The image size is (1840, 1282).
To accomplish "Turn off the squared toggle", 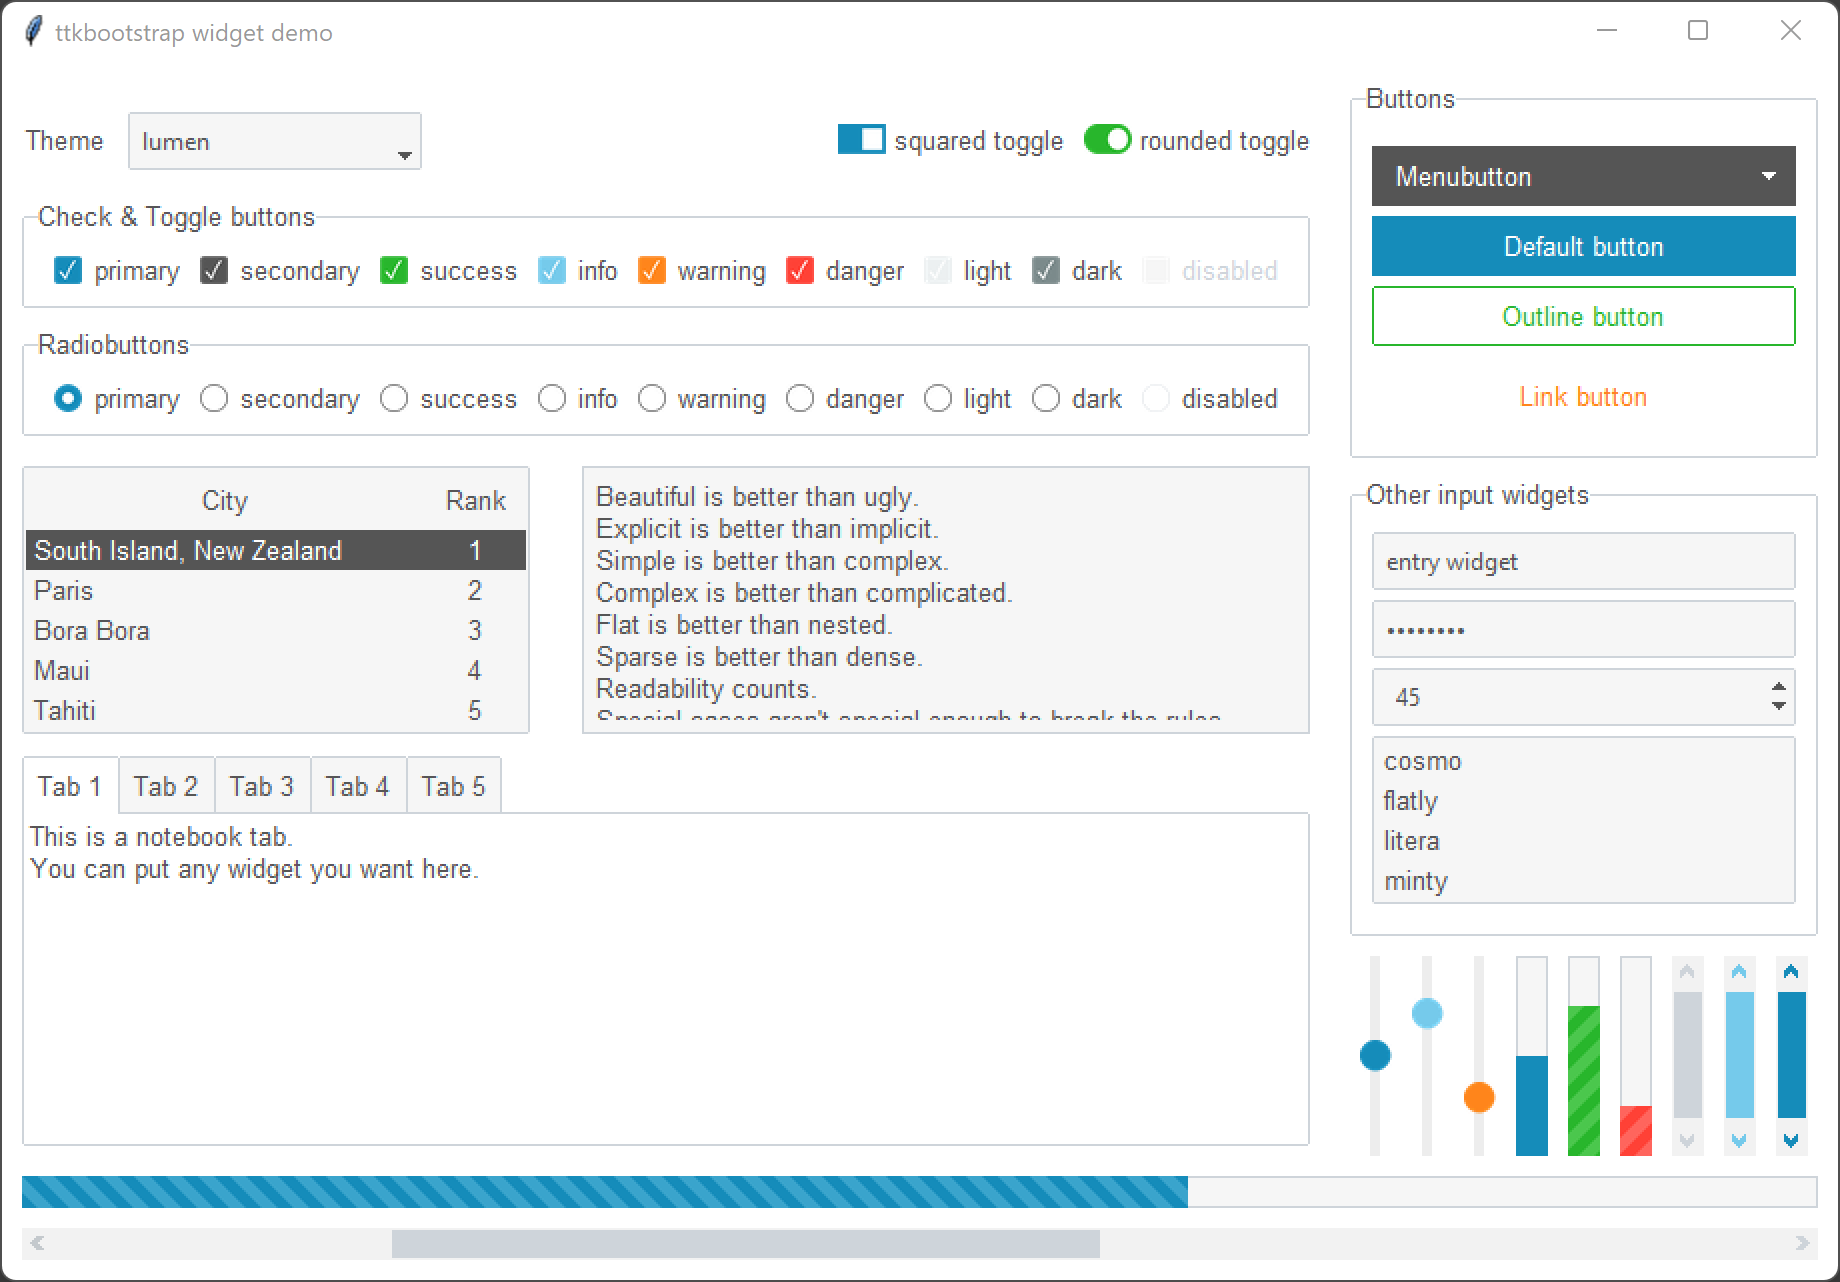I will 862,139.
